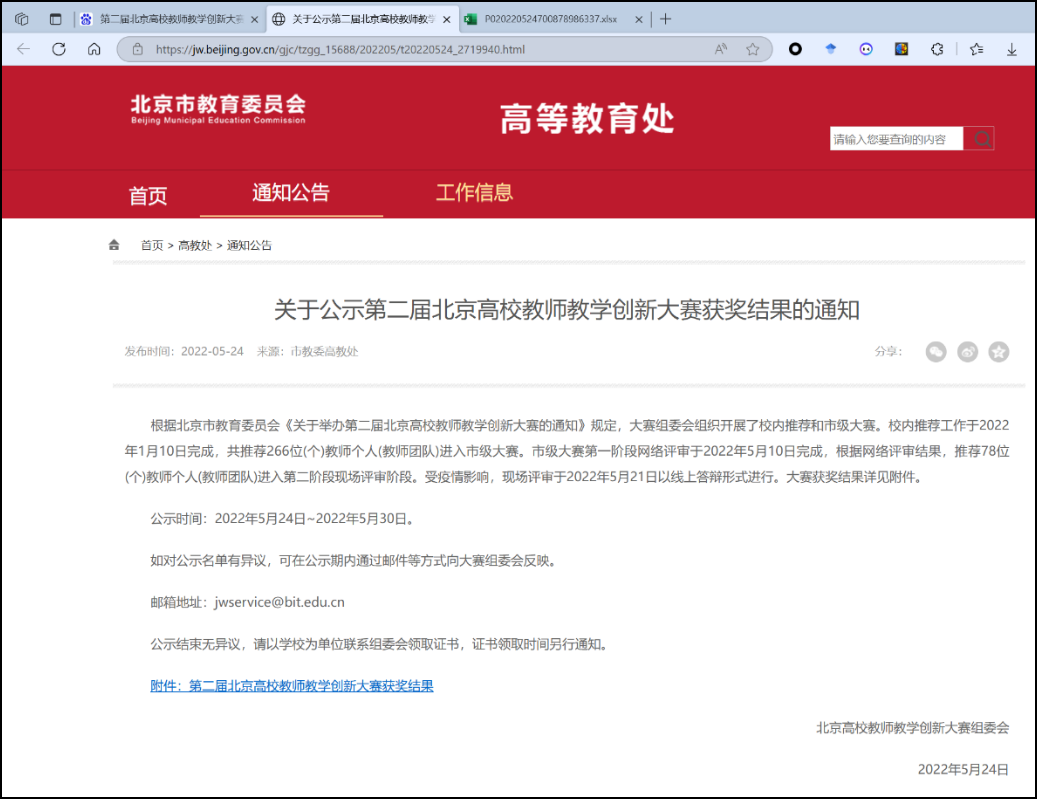Click the QZone star share icon

pos(998,352)
